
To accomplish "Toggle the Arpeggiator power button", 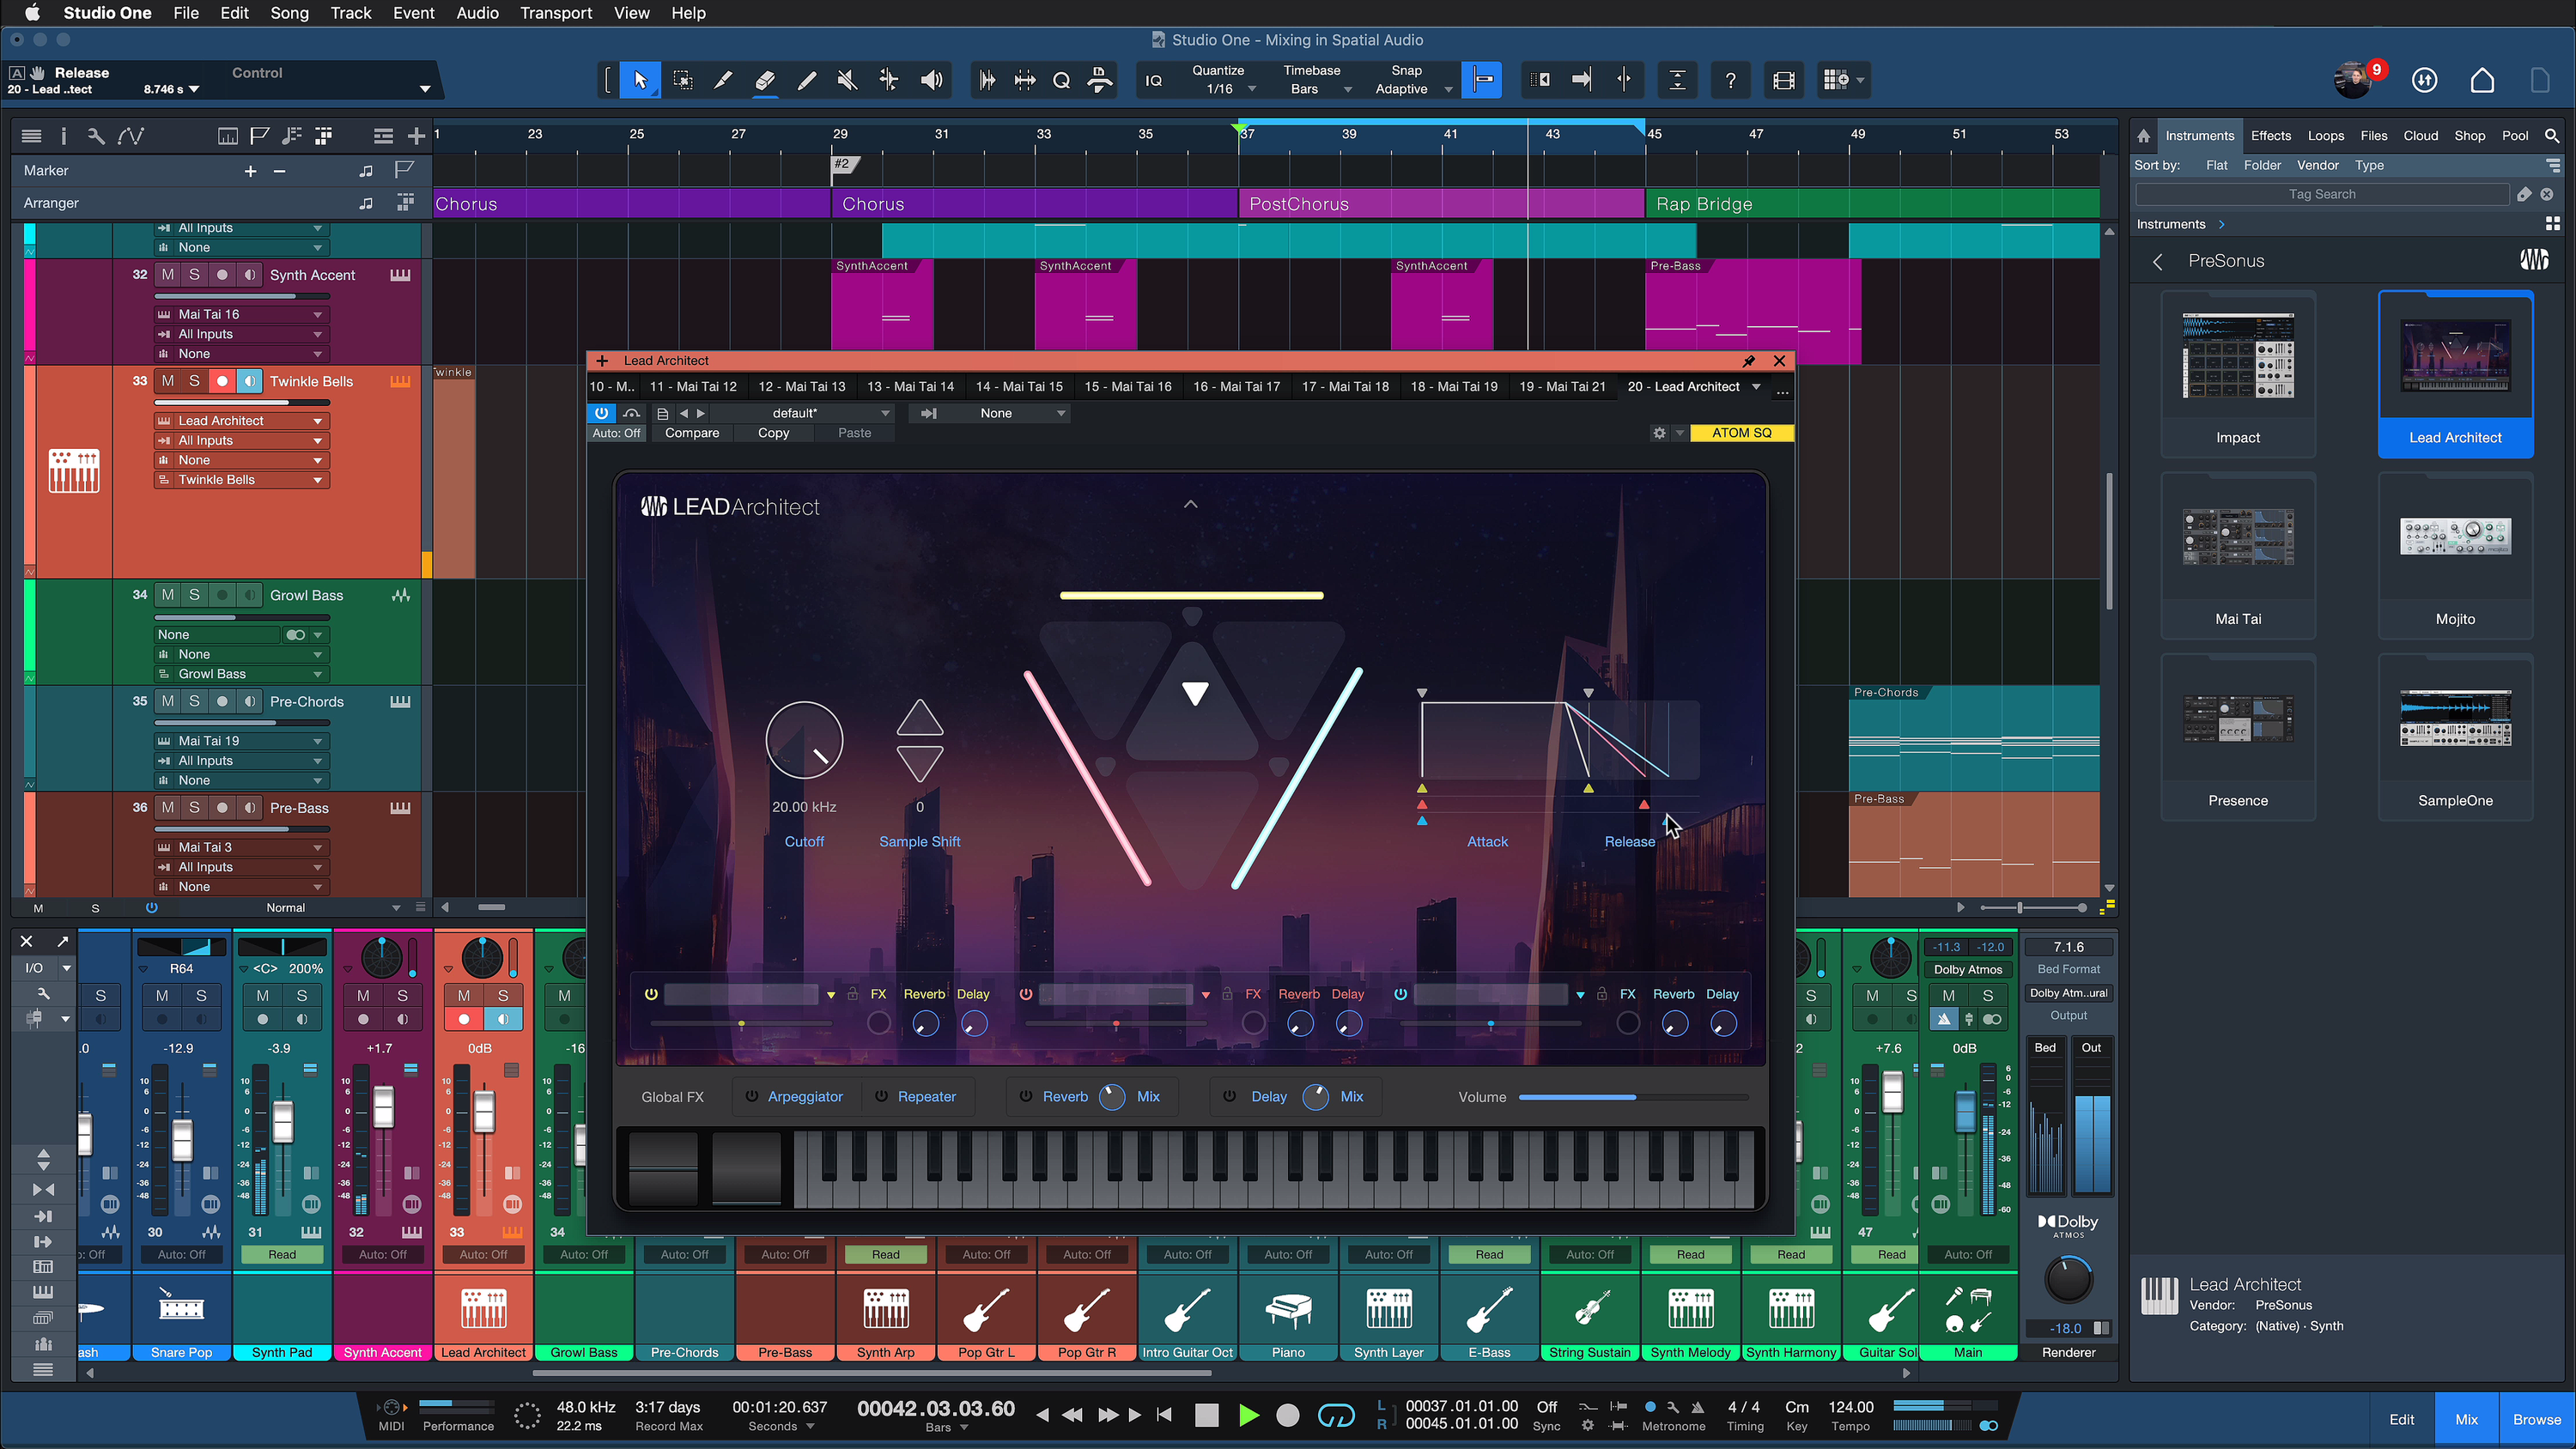I will pyautogui.click(x=752, y=1097).
